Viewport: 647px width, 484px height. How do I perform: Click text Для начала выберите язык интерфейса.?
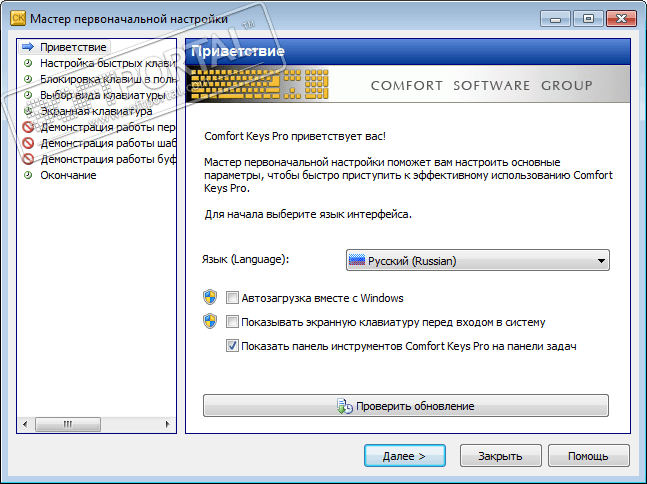[308, 214]
